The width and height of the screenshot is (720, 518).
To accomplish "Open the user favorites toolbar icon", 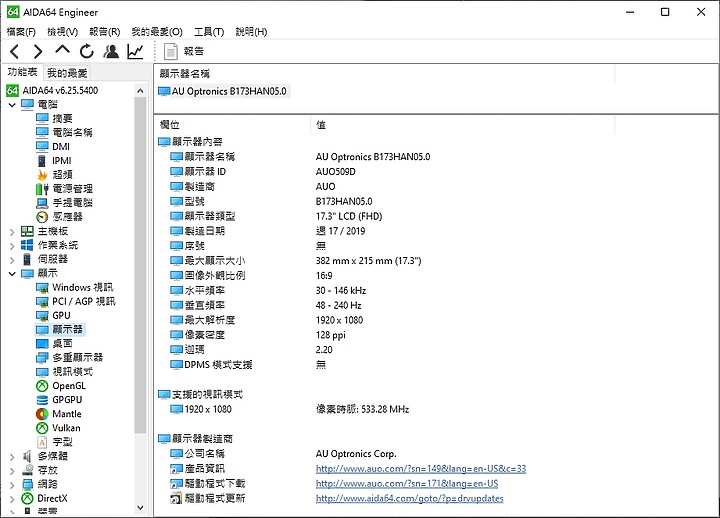I will (111, 51).
